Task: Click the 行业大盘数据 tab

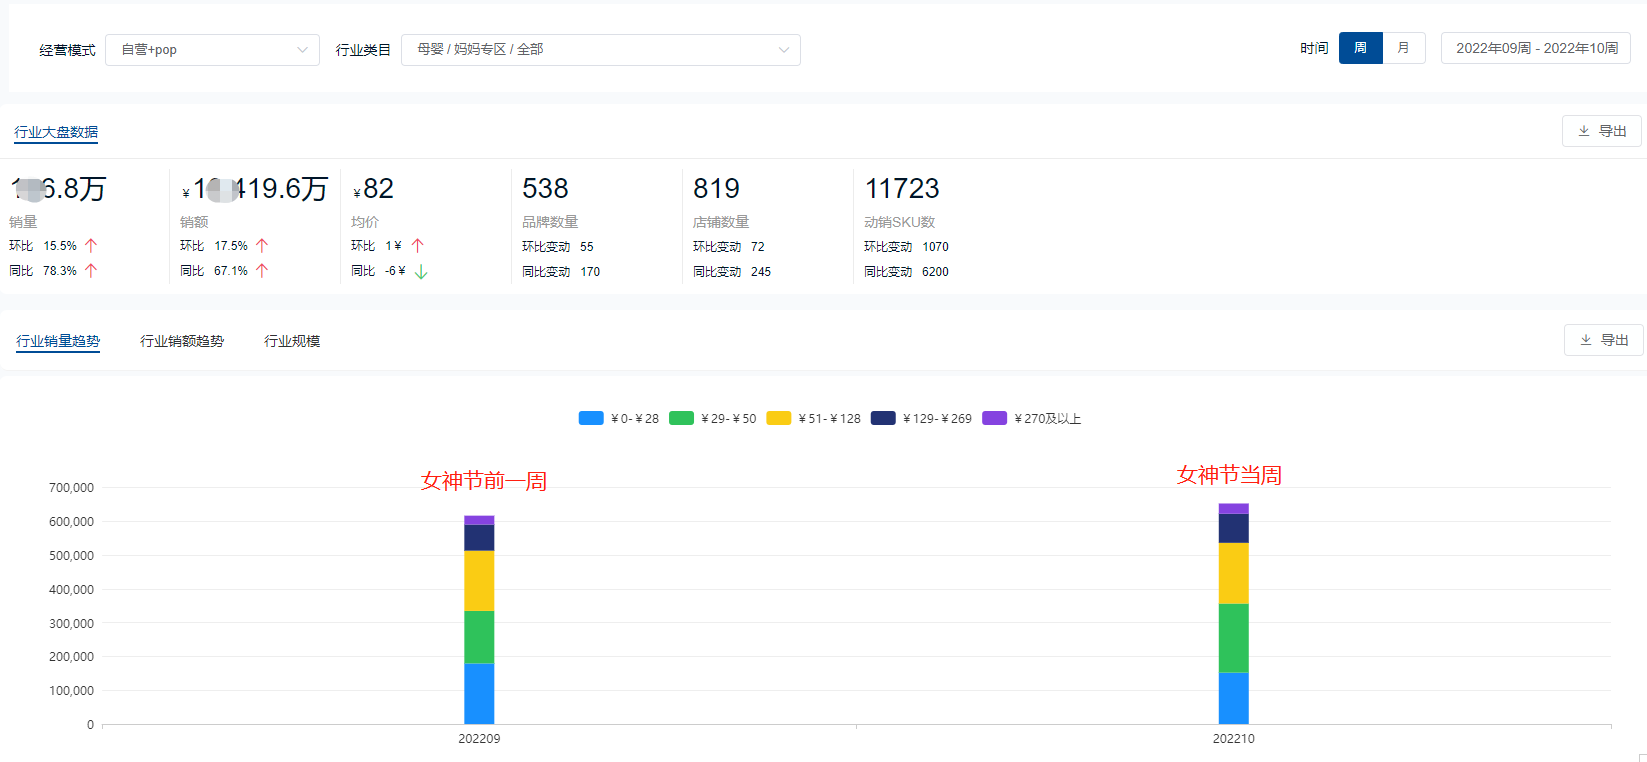Action: (x=56, y=132)
